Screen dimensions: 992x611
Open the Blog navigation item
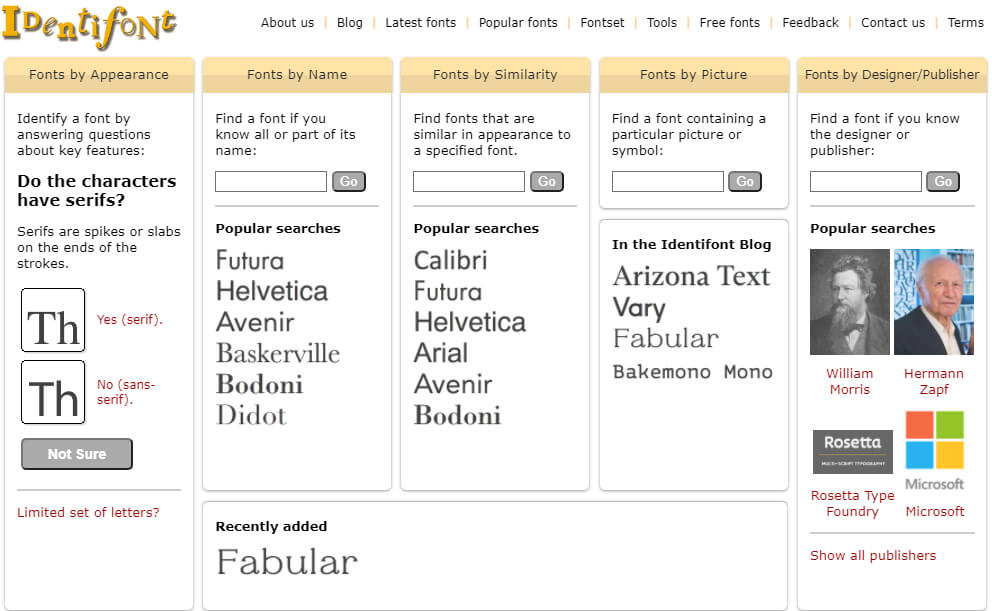pyautogui.click(x=349, y=22)
